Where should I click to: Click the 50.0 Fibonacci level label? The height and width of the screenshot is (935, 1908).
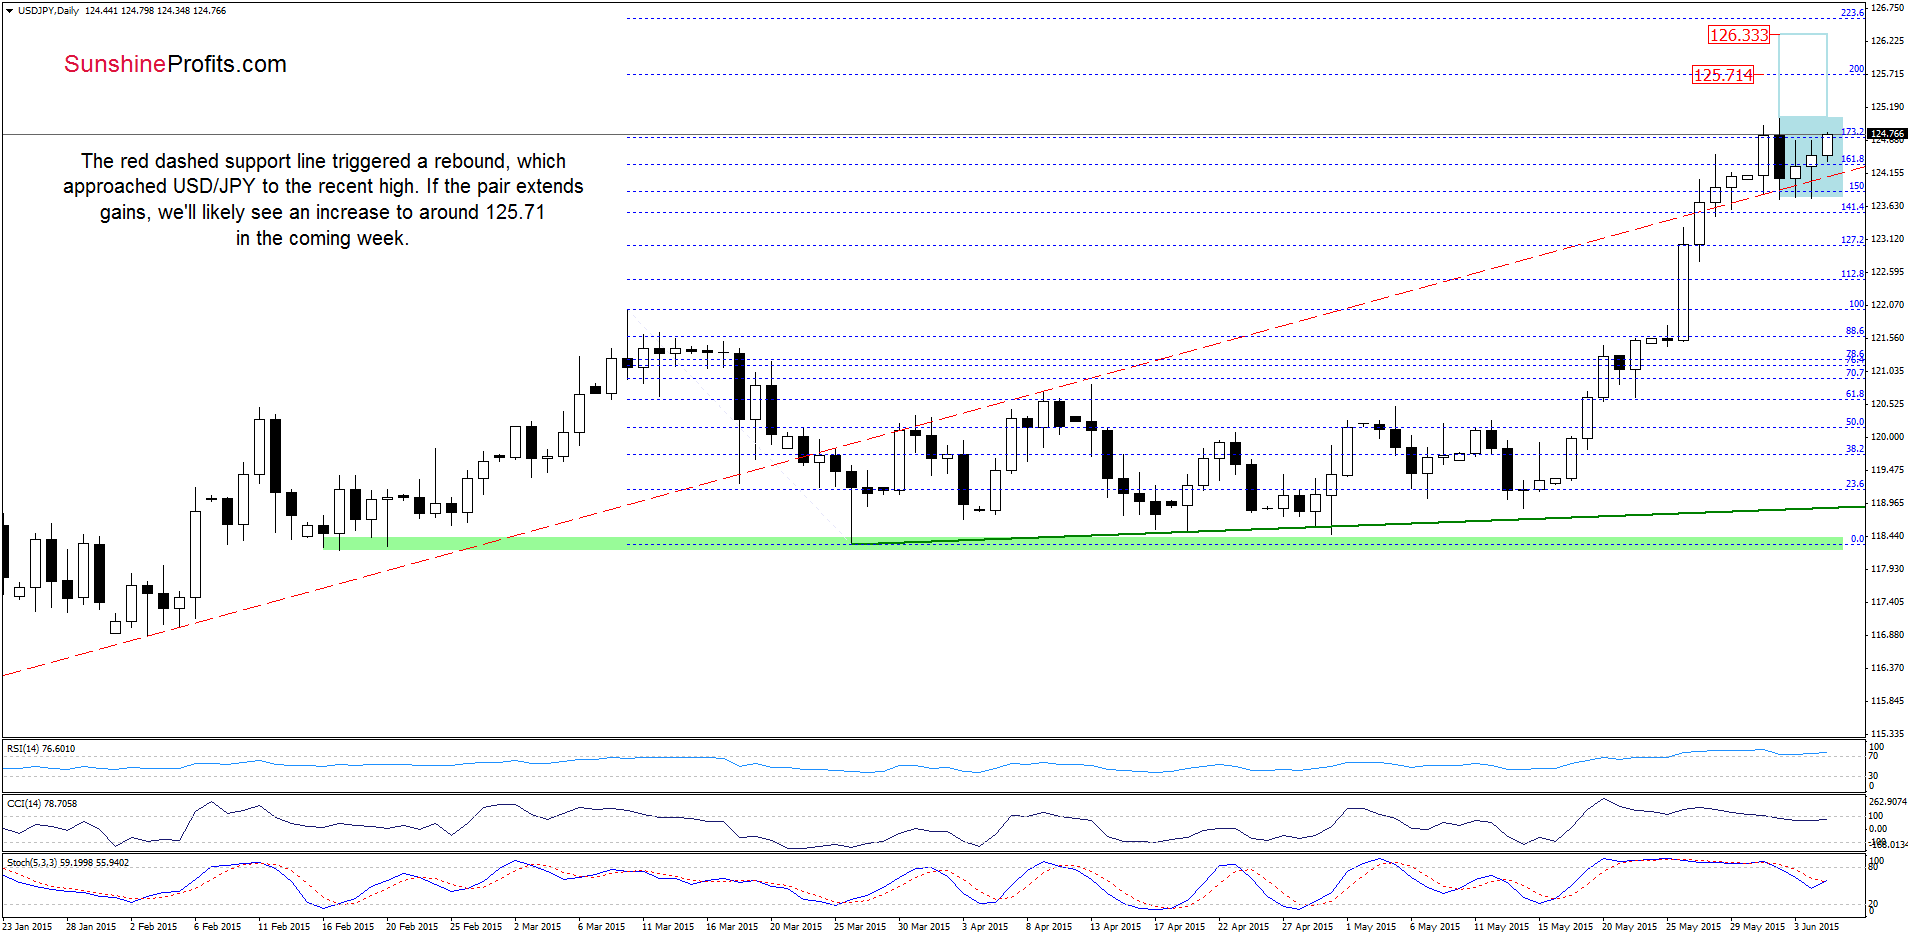click(1854, 422)
